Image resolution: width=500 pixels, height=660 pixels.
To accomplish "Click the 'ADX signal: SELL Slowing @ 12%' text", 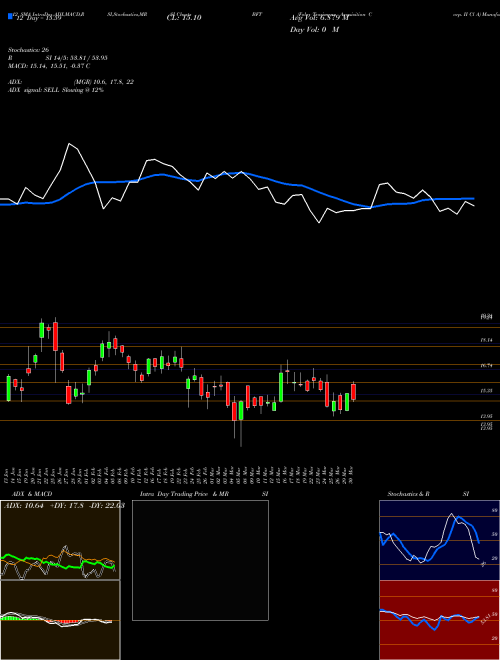I will pos(56,90).
